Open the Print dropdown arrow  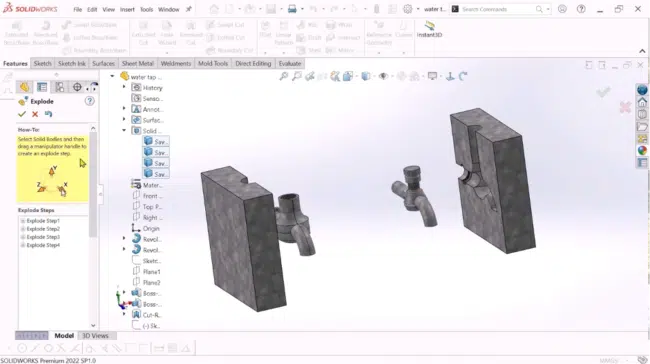point(302,9)
